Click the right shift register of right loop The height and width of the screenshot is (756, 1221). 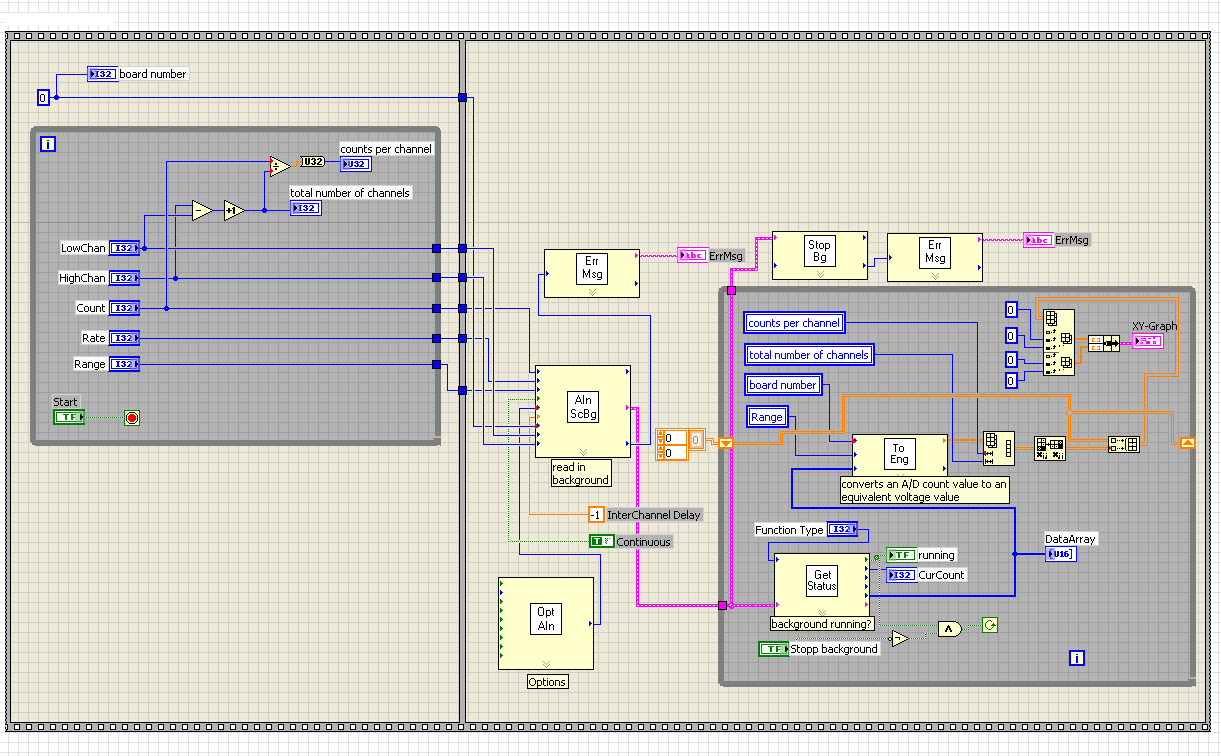tap(1187, 442)
